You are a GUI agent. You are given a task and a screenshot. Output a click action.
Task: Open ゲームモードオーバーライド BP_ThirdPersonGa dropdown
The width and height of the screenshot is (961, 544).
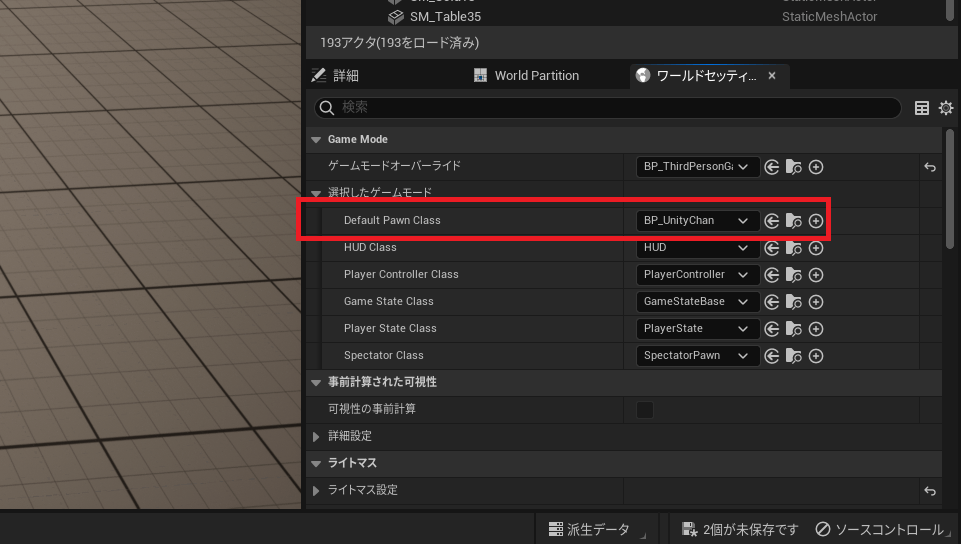pyautogui.click(x=697, y=167)
